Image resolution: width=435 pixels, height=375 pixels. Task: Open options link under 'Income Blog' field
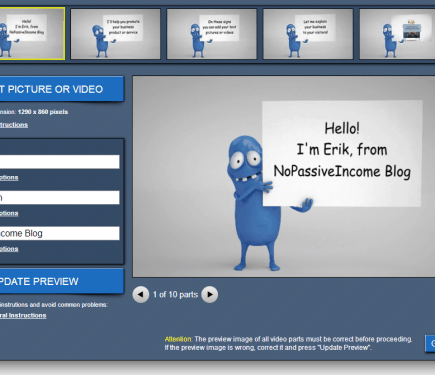coord(9,249)
